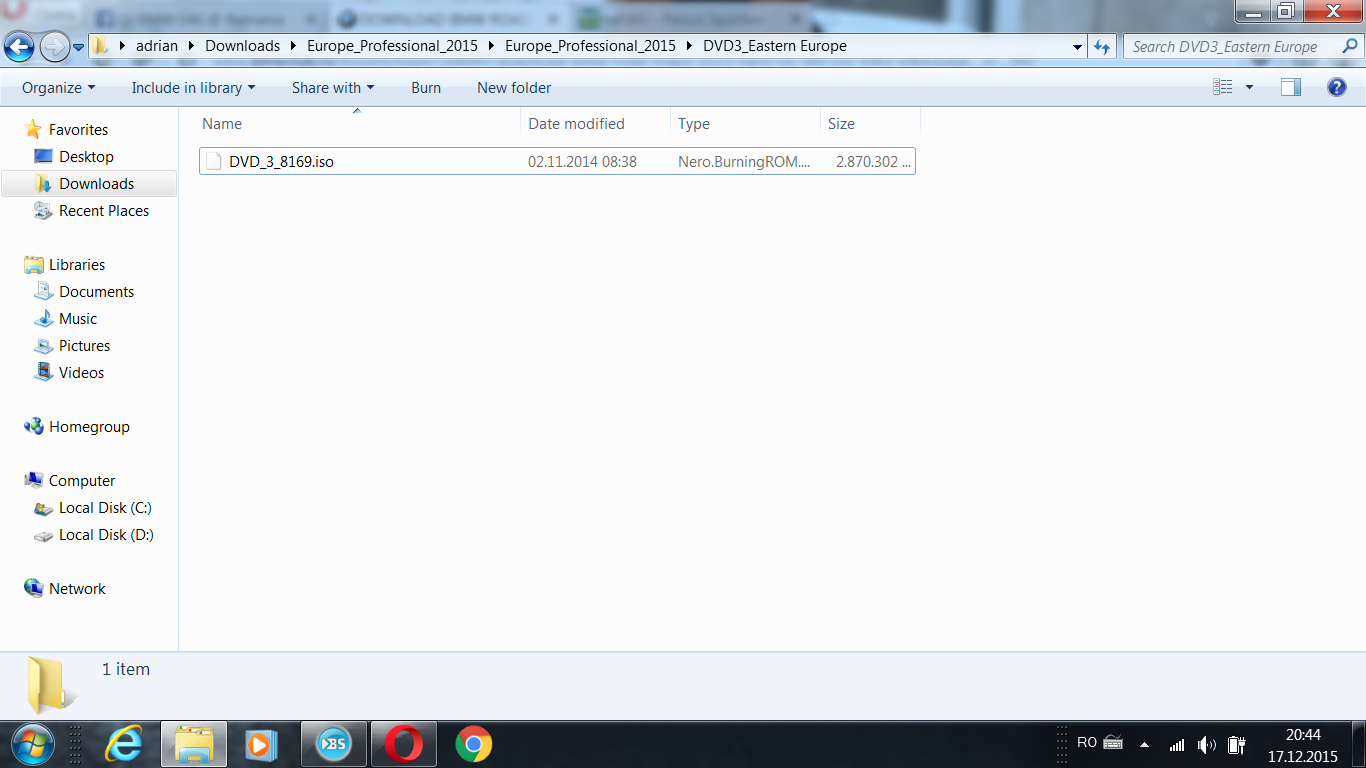1366x768 pixels.
Task: Go back with the Back arrow button
Action: click(x=20, y=46)
